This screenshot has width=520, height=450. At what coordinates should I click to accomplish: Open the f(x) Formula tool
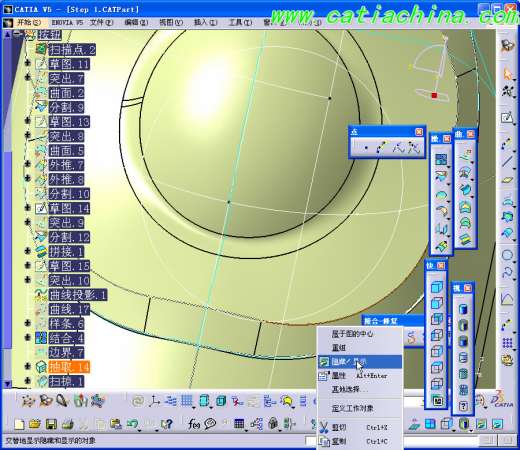194,424
